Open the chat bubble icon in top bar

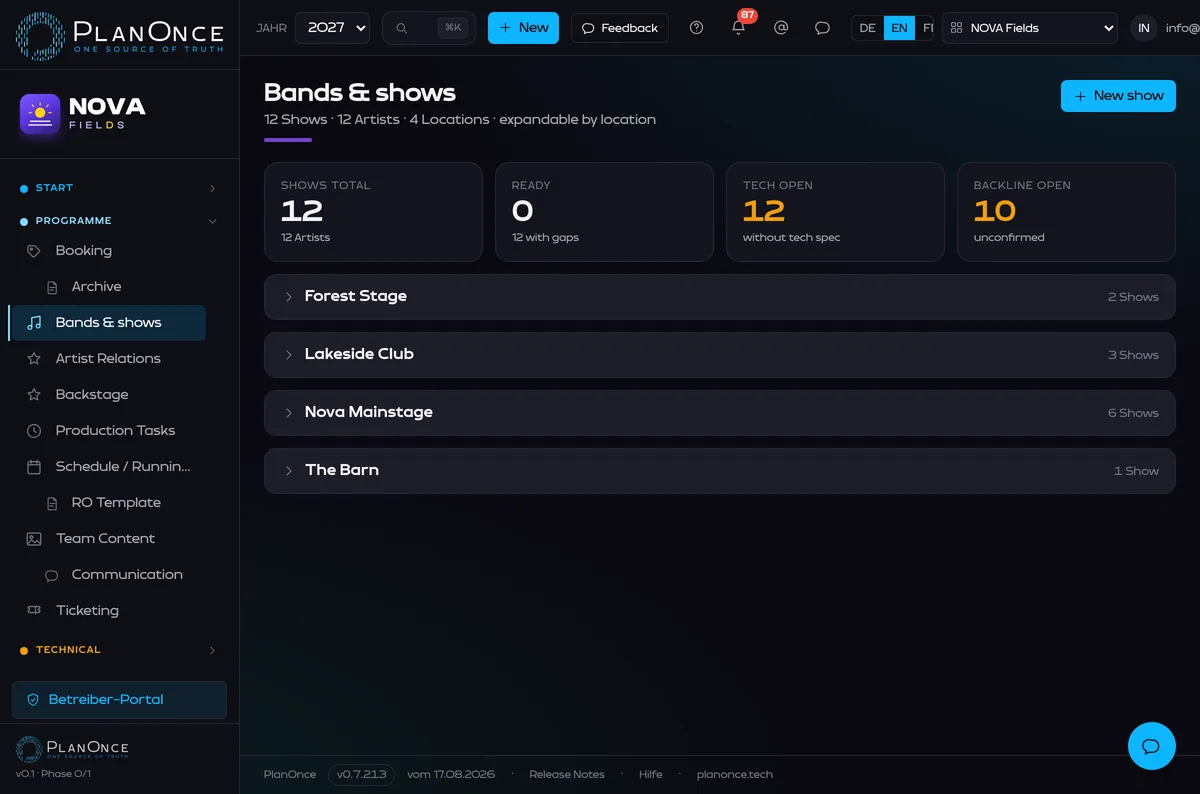(822, 28)
